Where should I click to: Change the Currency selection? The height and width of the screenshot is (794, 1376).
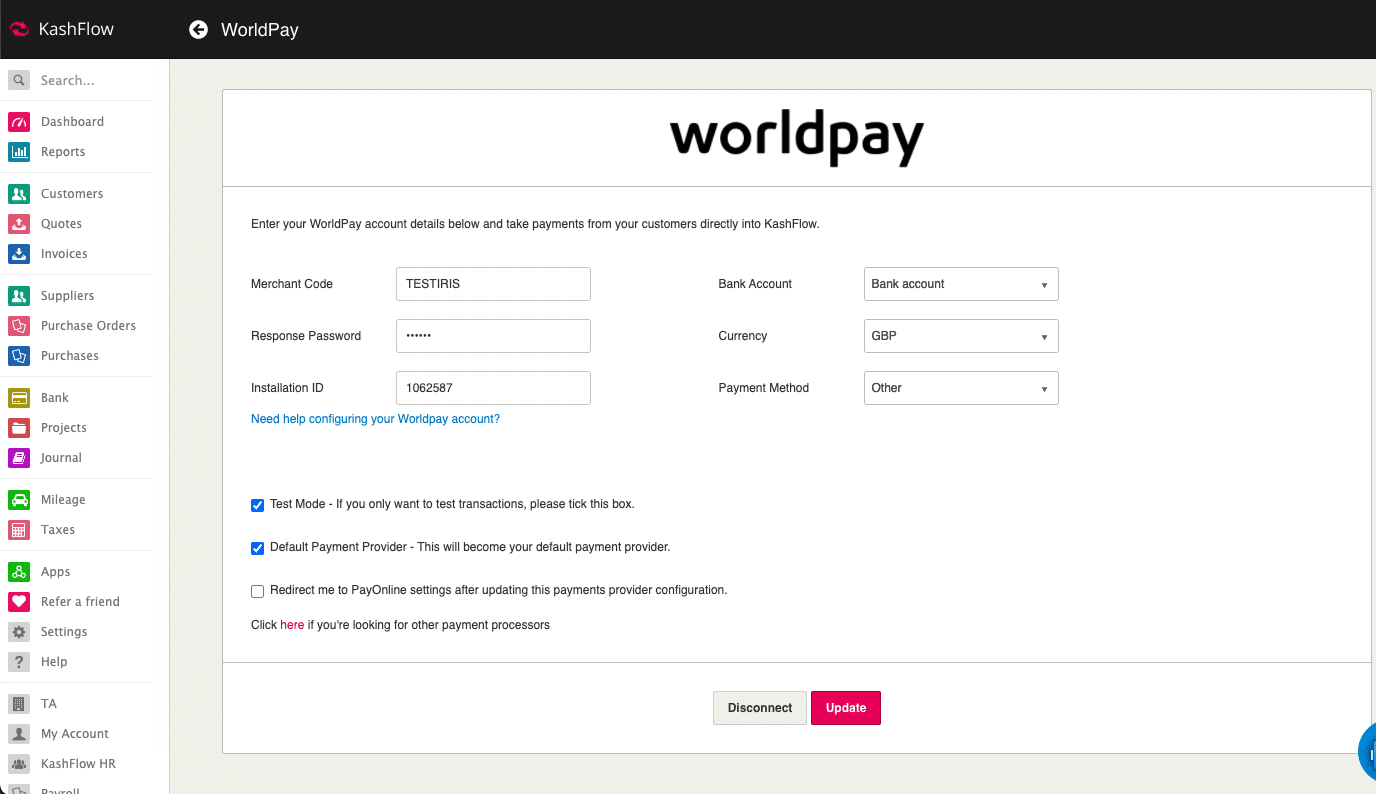[960, 336]
